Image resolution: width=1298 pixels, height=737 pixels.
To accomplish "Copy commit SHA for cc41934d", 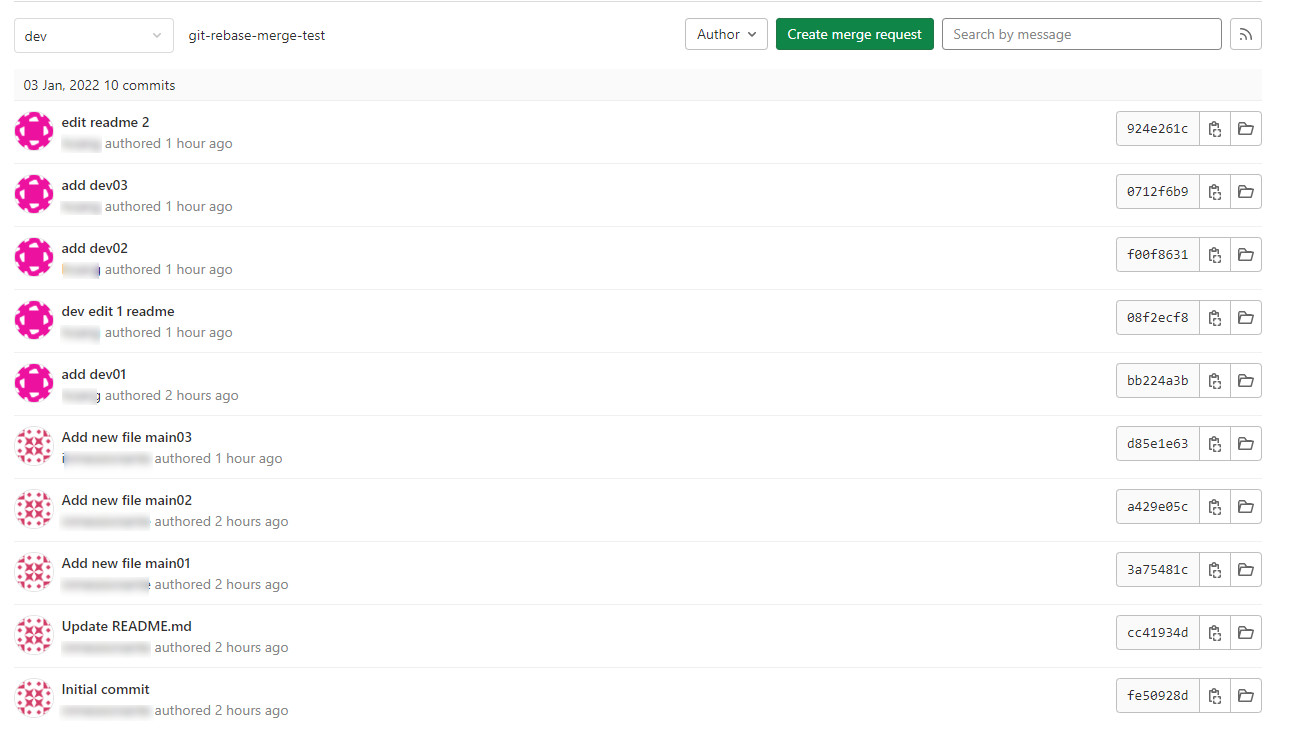I will pos(1215,633).
